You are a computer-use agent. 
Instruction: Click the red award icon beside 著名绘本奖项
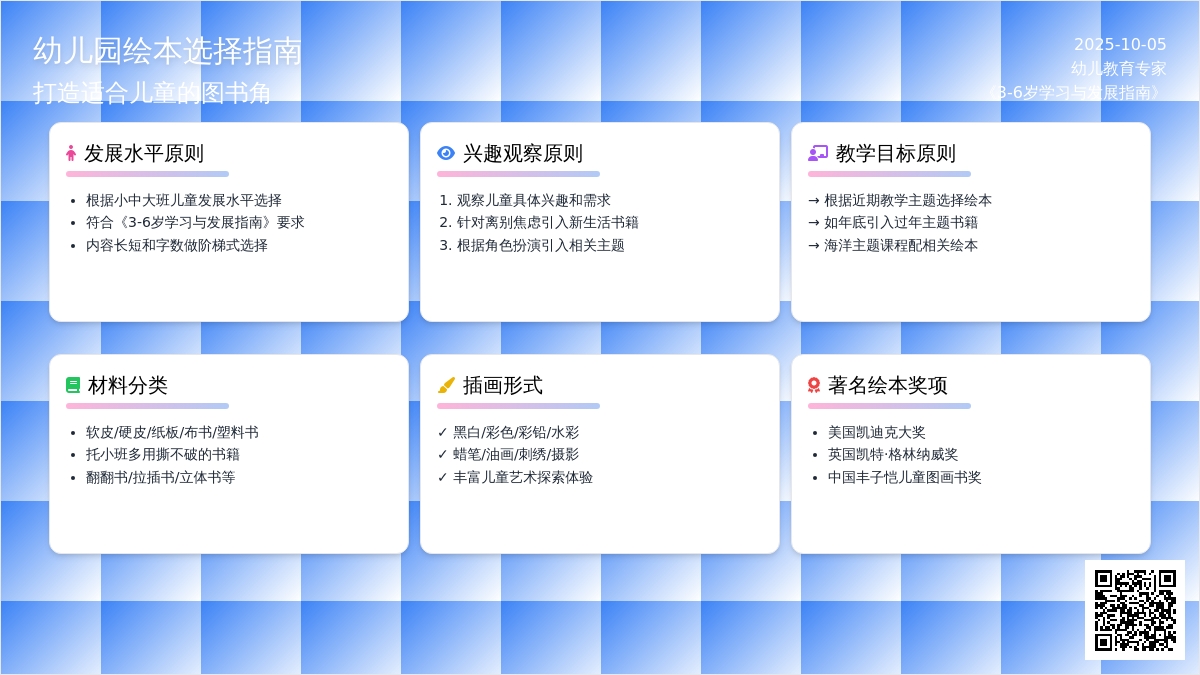point(814,385)
